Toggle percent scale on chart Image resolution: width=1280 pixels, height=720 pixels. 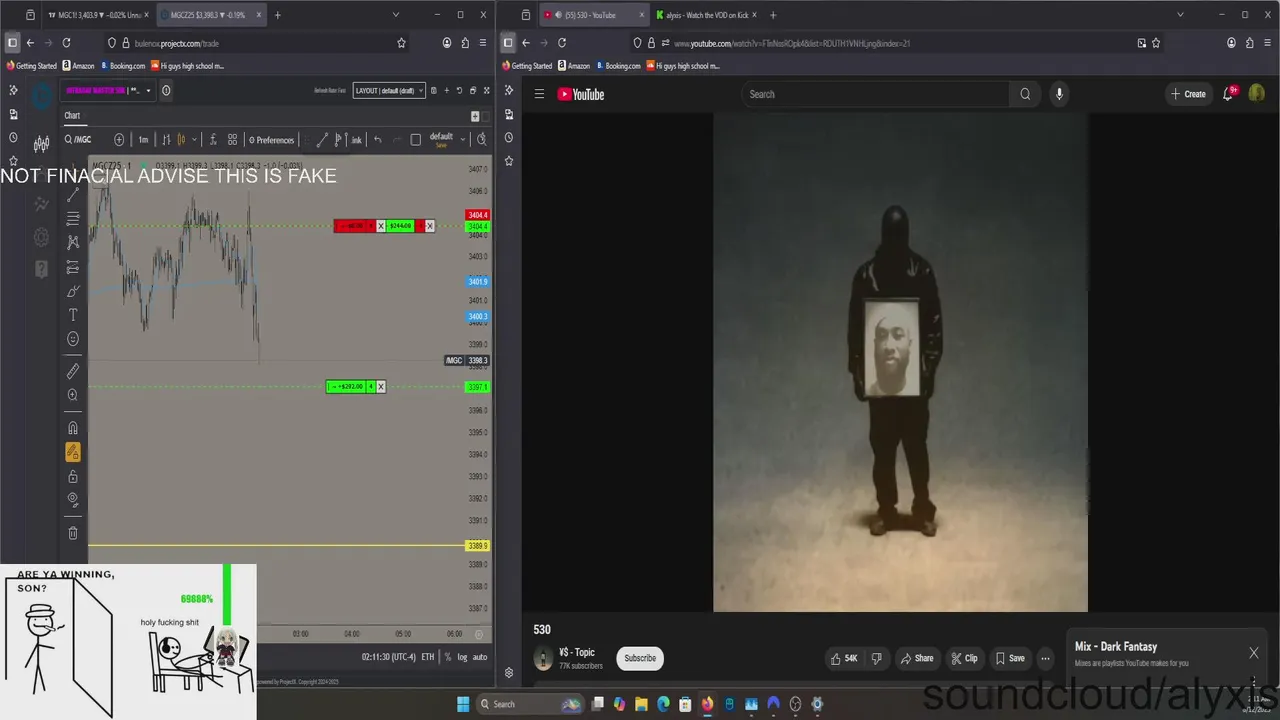click(x=447, y=657)
